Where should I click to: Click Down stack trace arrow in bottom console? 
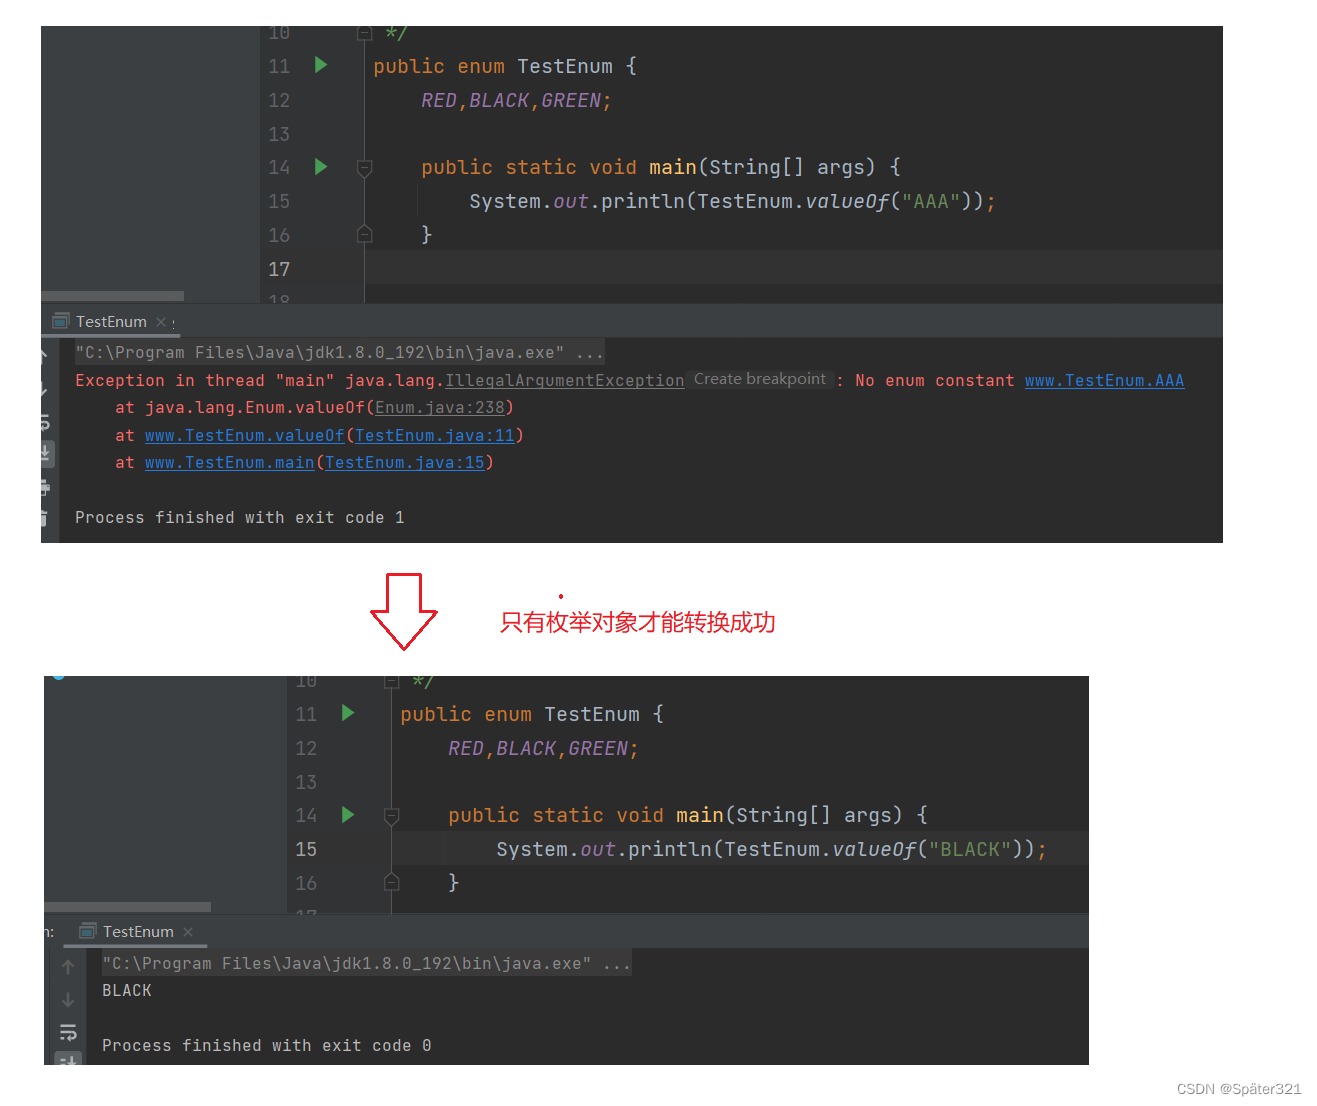click(x=68, y=1000)
